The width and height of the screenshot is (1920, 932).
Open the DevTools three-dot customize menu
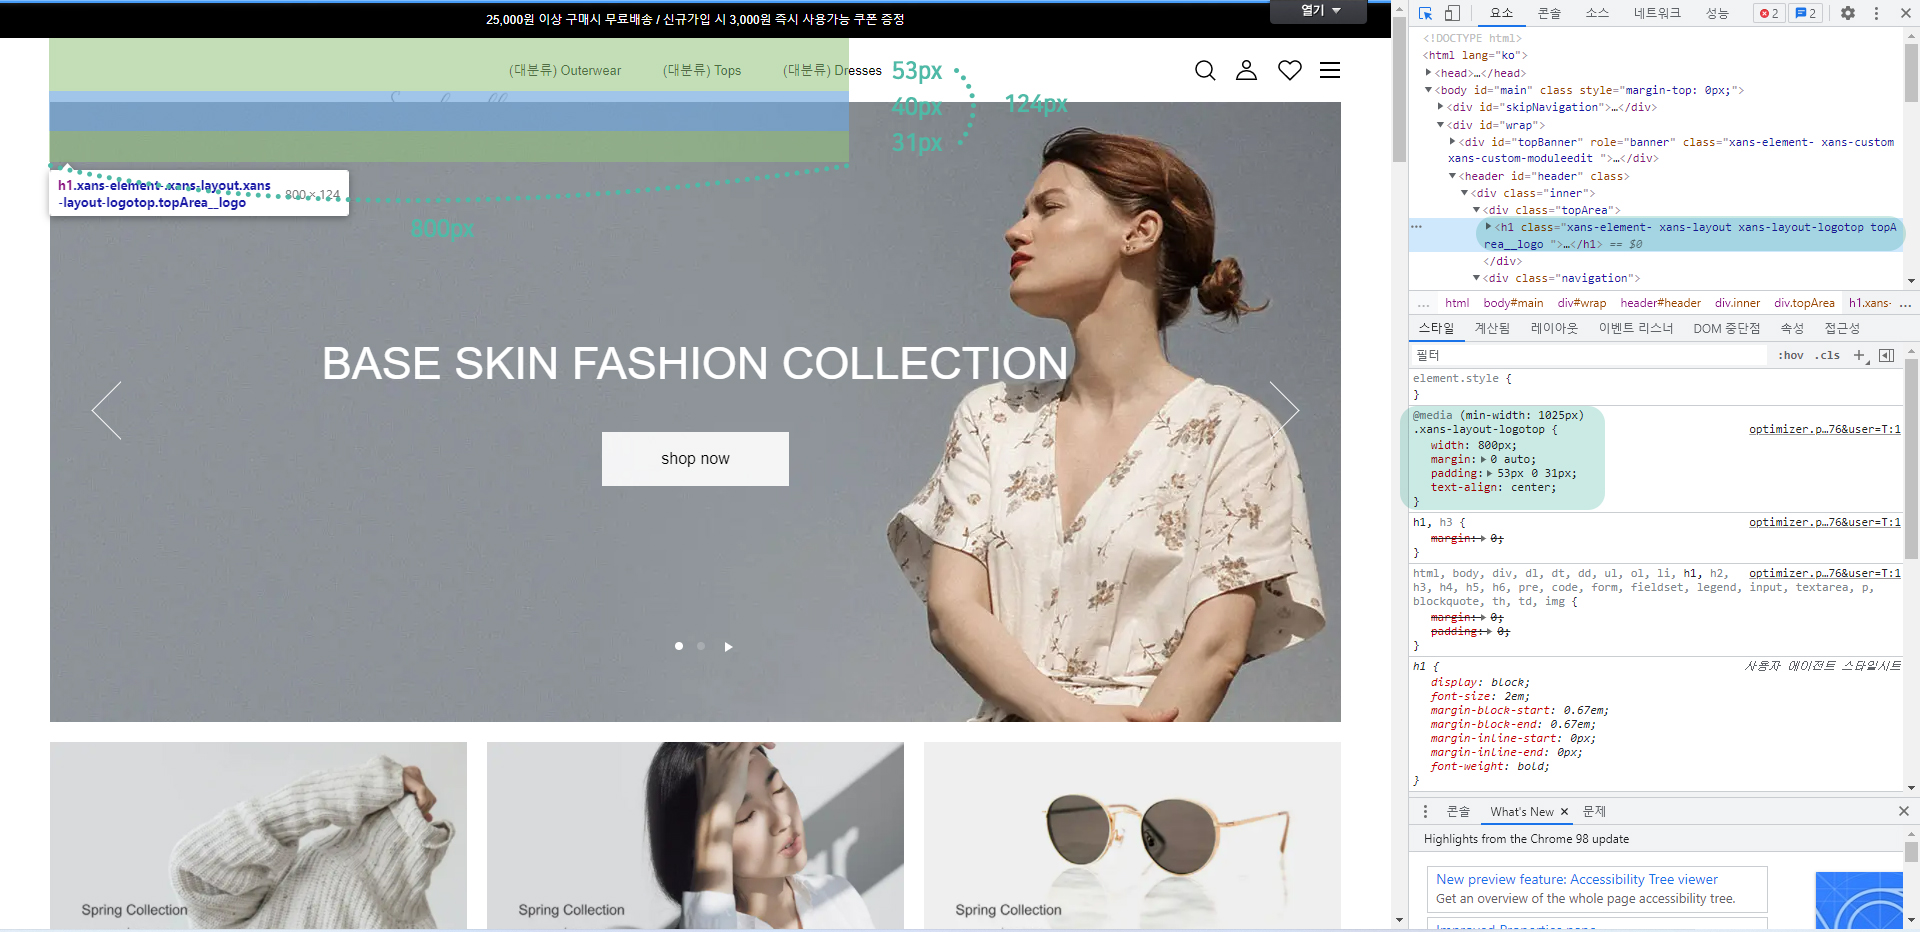tap(1876, 13)
